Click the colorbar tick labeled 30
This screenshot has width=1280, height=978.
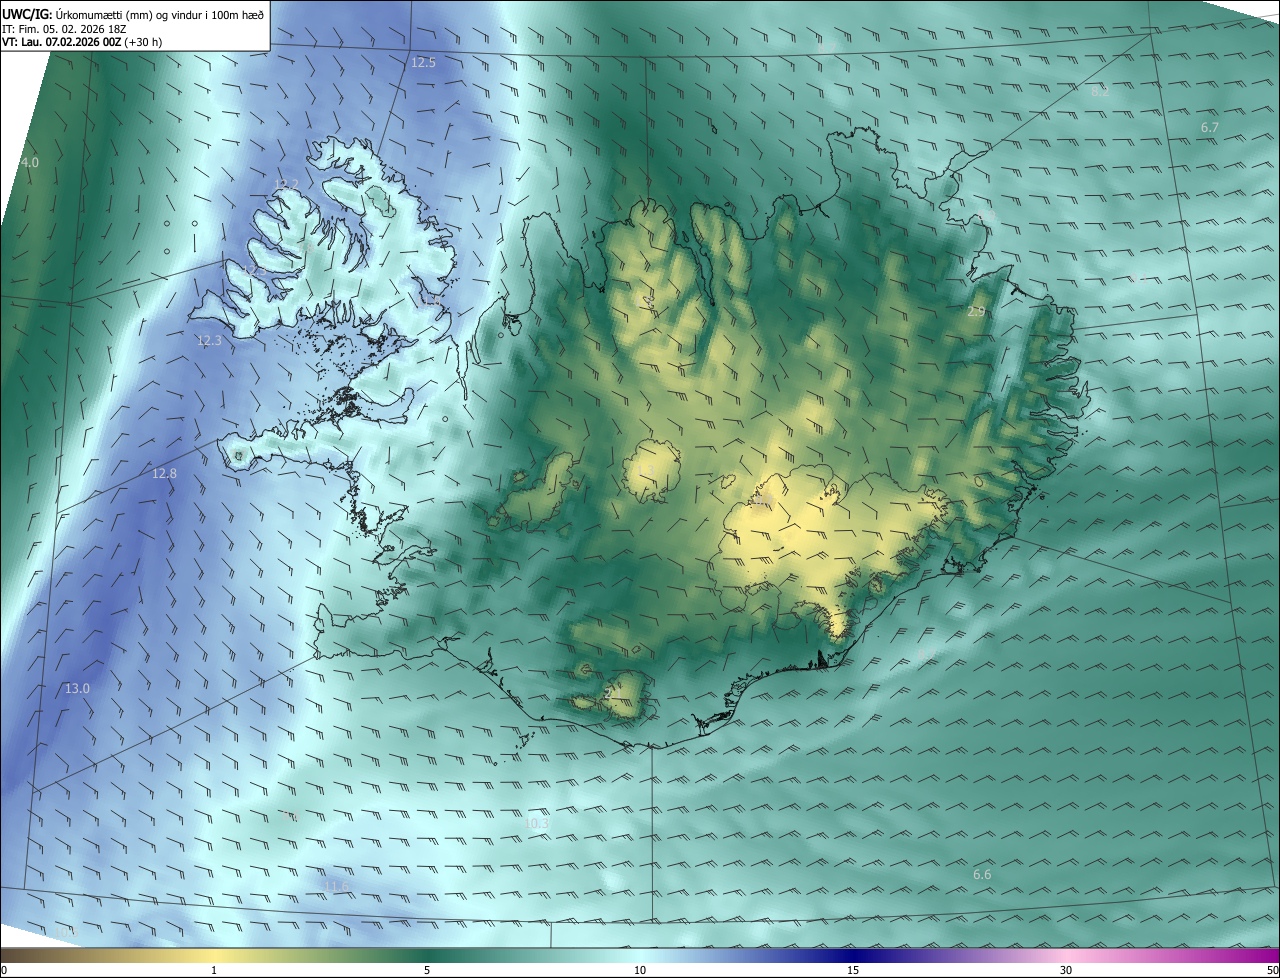(x=1066, y=970)
